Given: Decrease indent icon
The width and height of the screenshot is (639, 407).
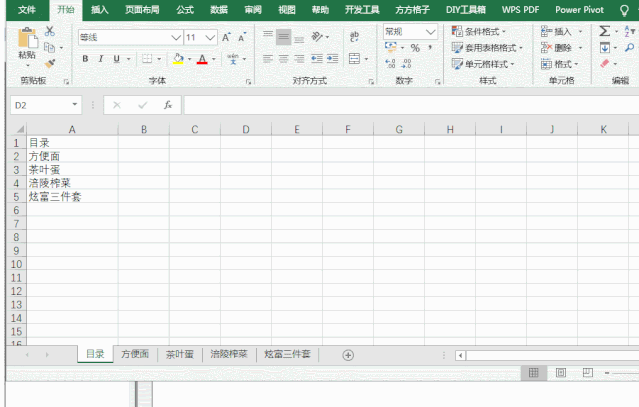Looking at the screenshot, I should 317,59.
